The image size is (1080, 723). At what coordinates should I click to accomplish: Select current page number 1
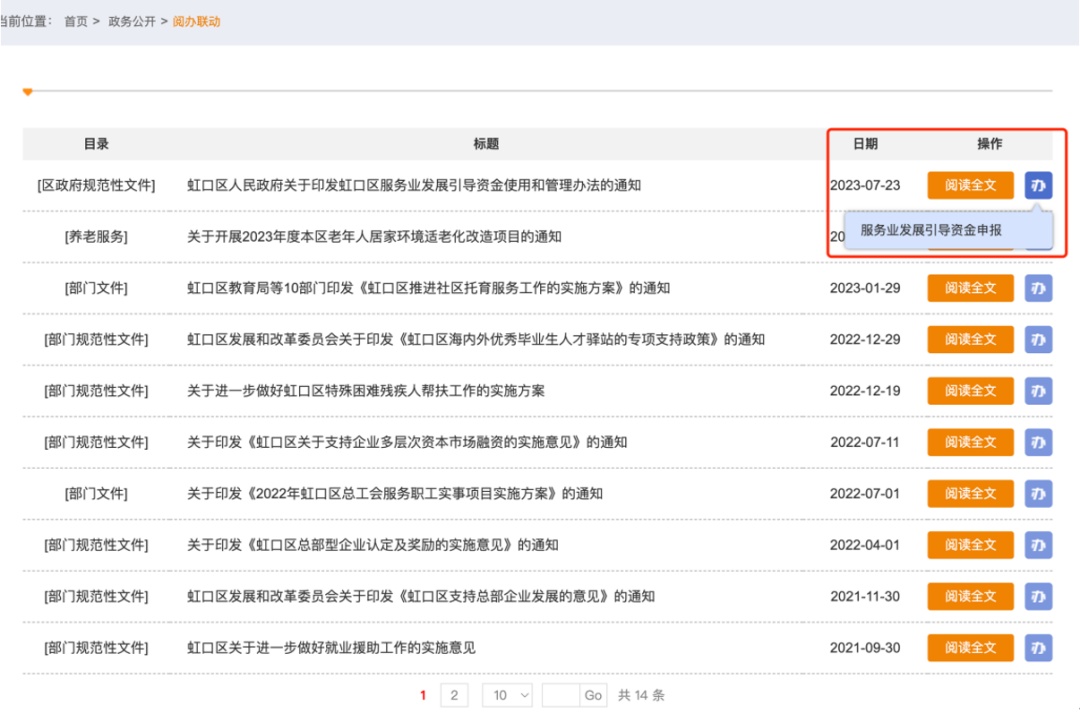[424, 695]
